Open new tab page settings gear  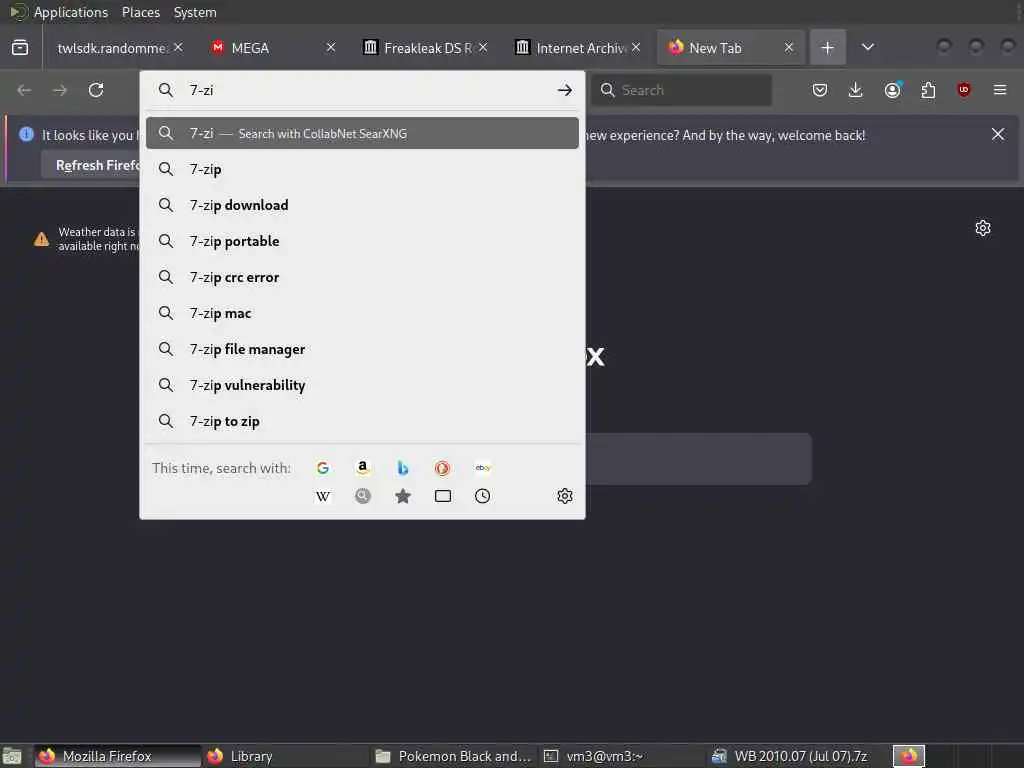[983, 228]
